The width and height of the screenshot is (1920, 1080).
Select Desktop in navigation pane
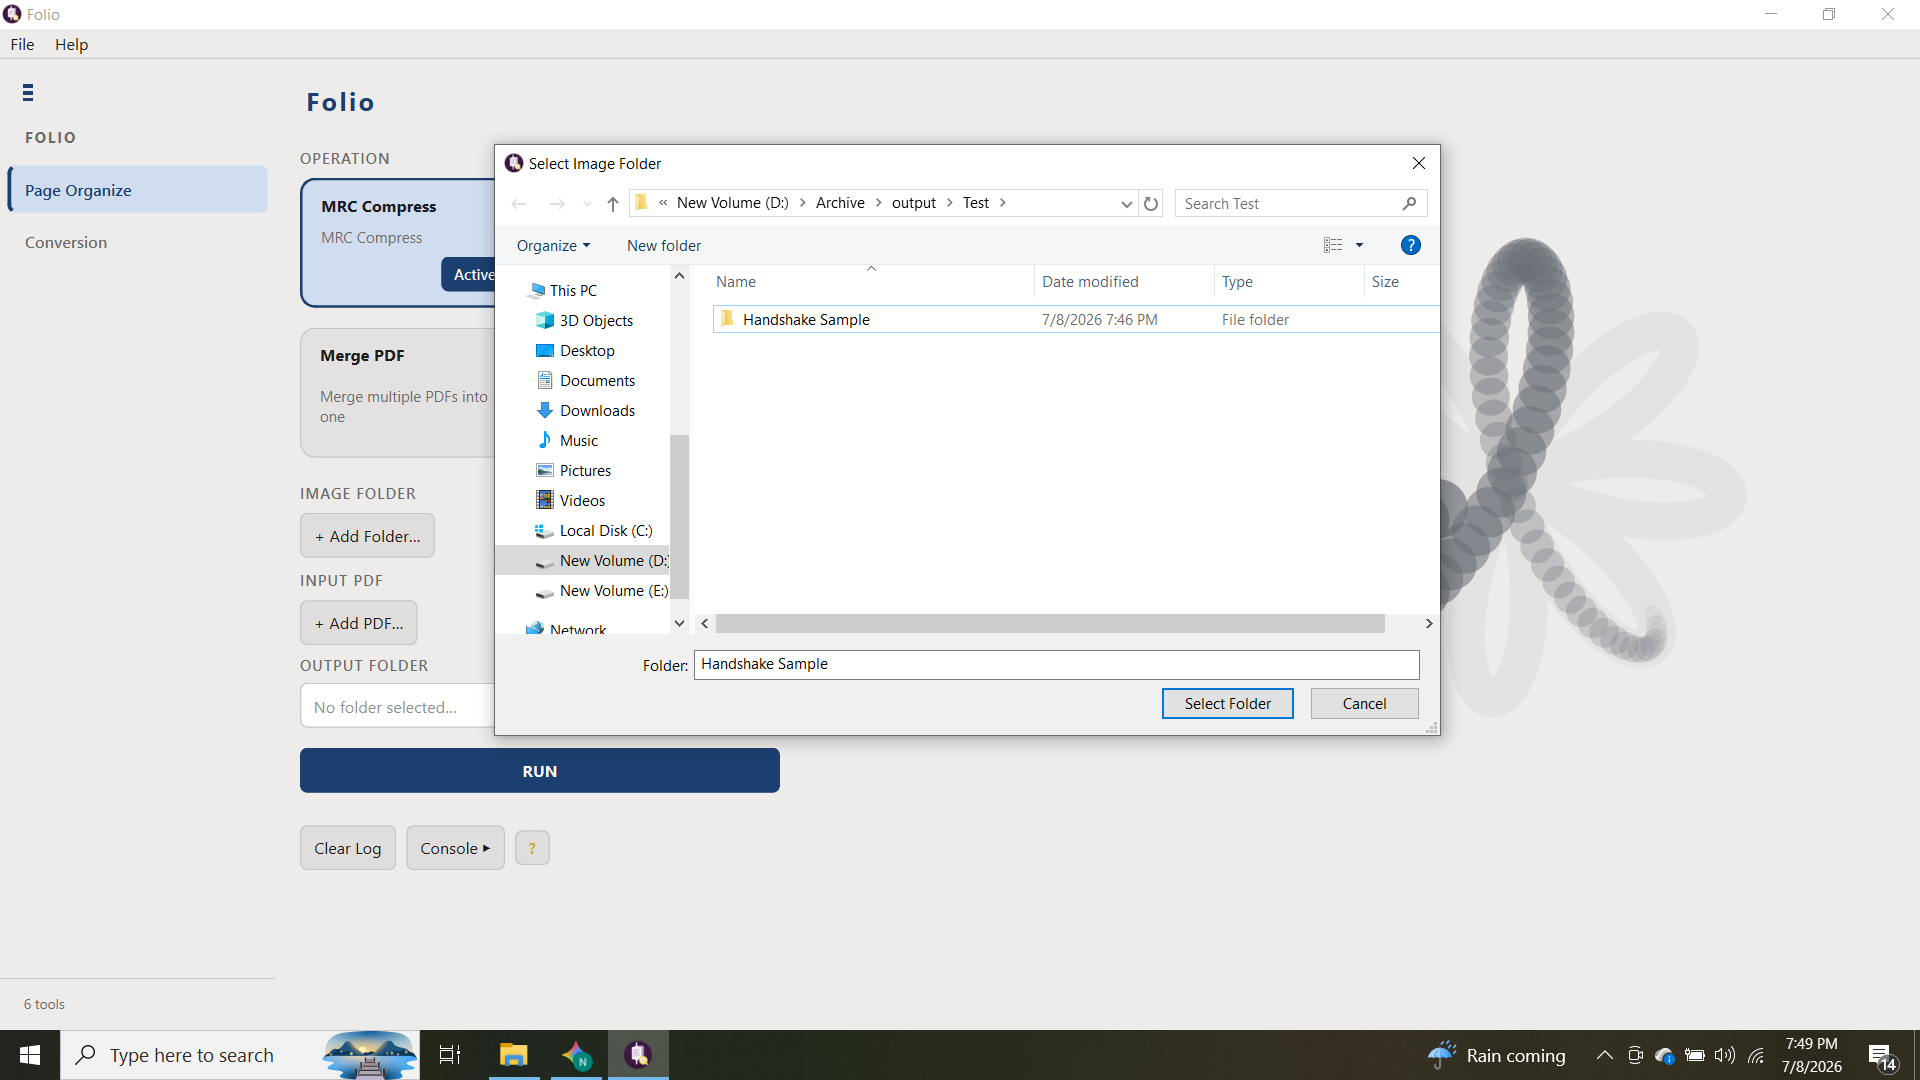(x=587, y=351)
